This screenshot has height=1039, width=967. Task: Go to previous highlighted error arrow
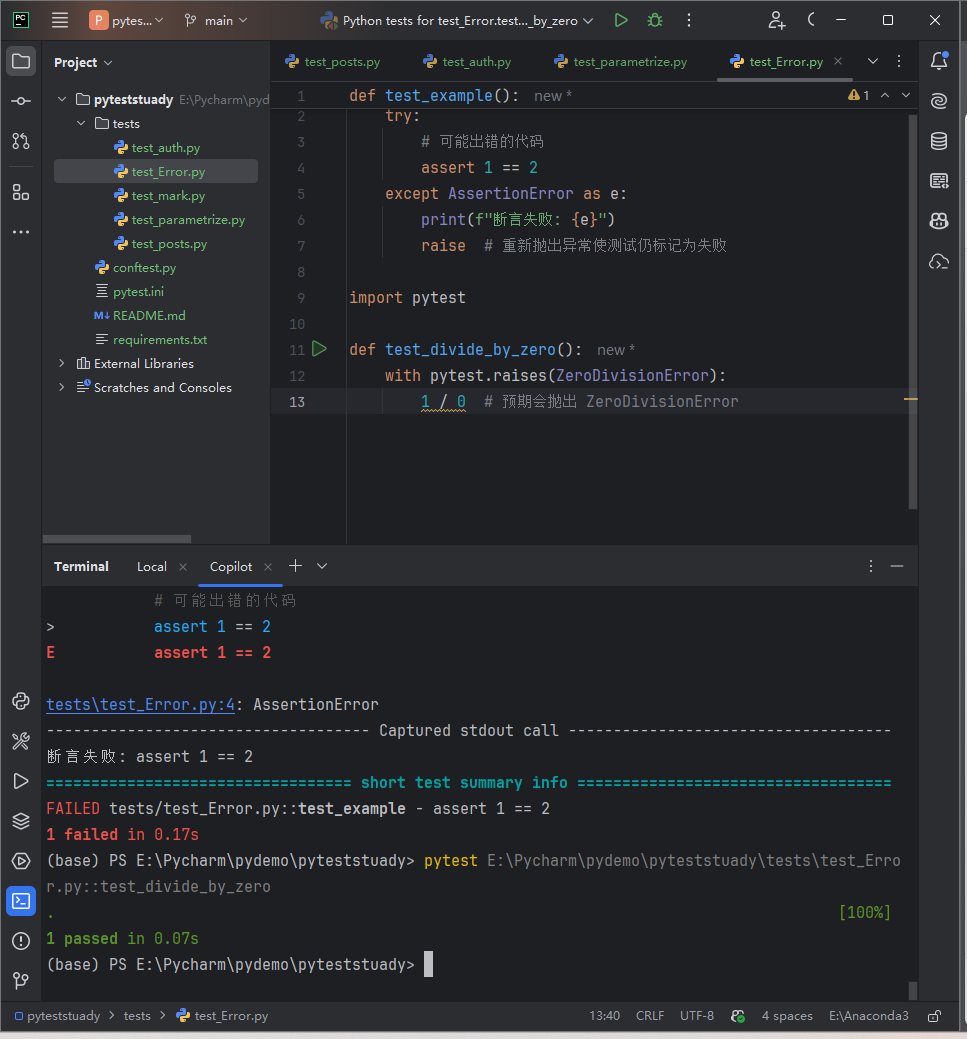885,95
